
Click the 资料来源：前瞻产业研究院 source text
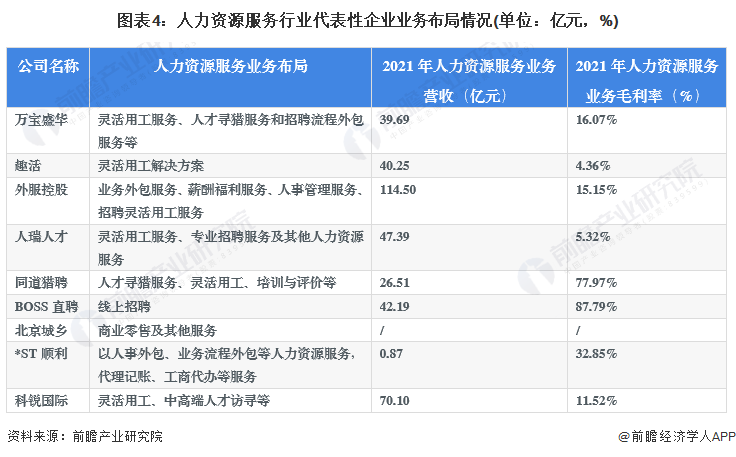84,437
